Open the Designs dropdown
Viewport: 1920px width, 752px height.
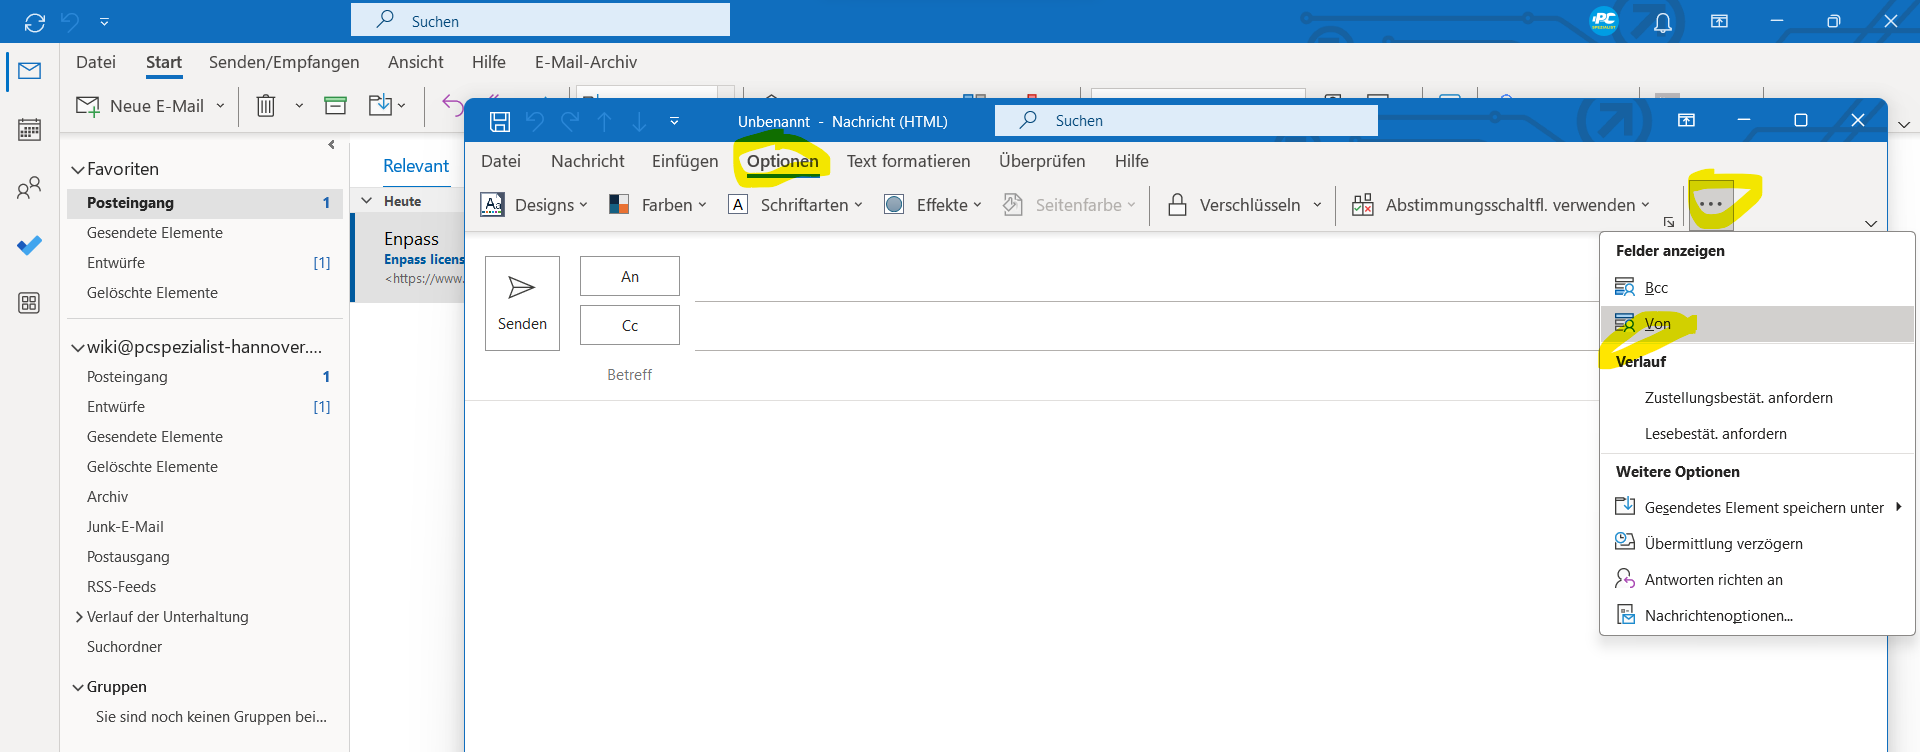[x=534, y=205]
